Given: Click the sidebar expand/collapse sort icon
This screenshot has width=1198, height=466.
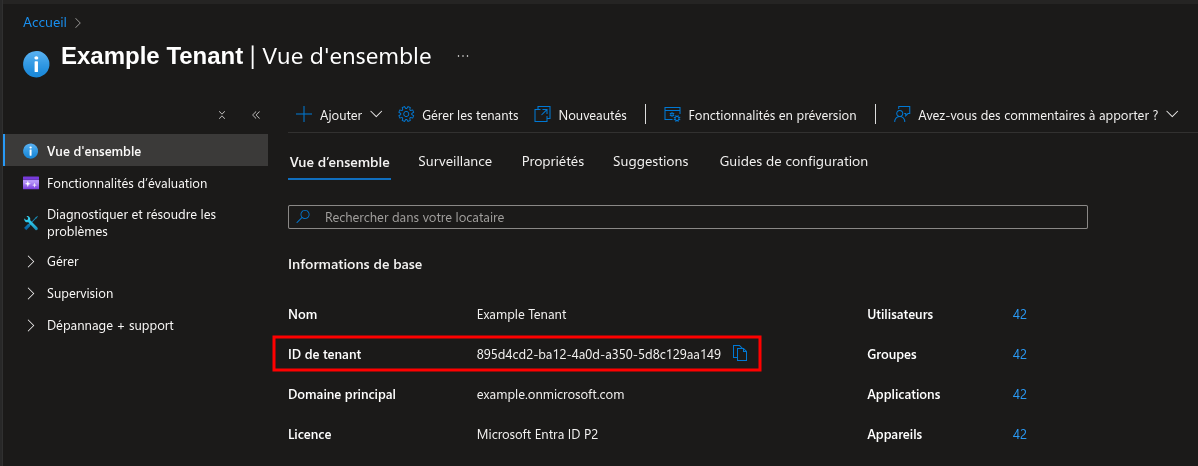Looking at the screenshot, I should pos(222,115).
